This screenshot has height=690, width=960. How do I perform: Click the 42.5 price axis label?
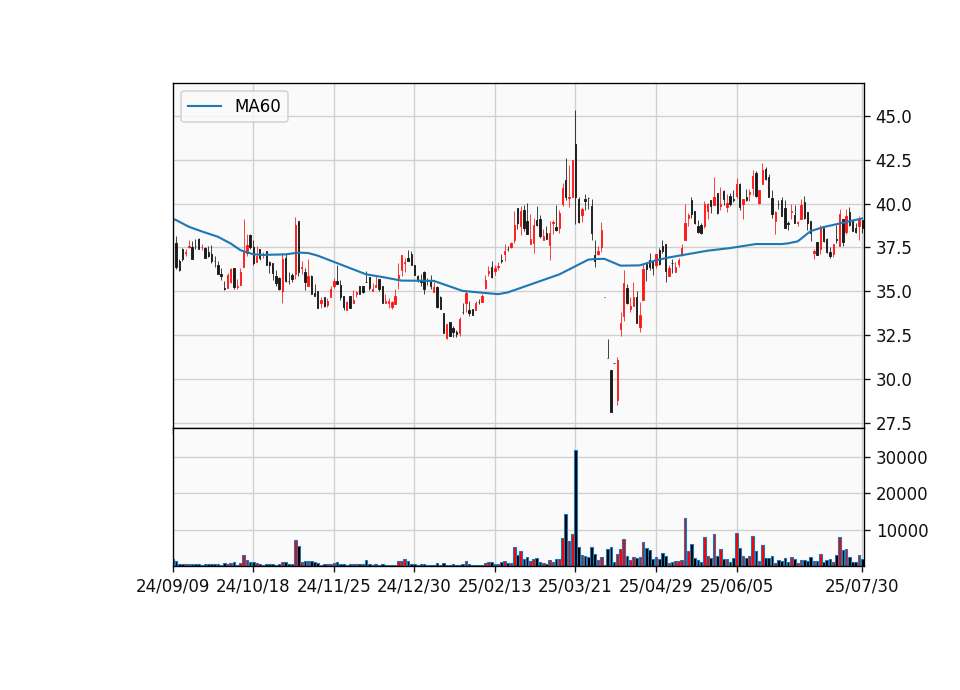893,160
